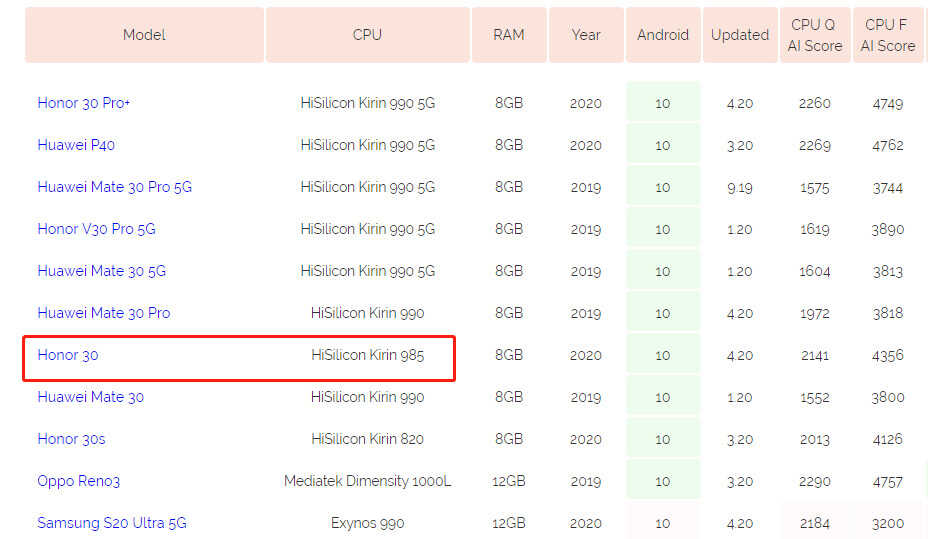This screenshot has height=539, width=928.
Task: Select the CPU F score 3890
Action: coord(888,230)
